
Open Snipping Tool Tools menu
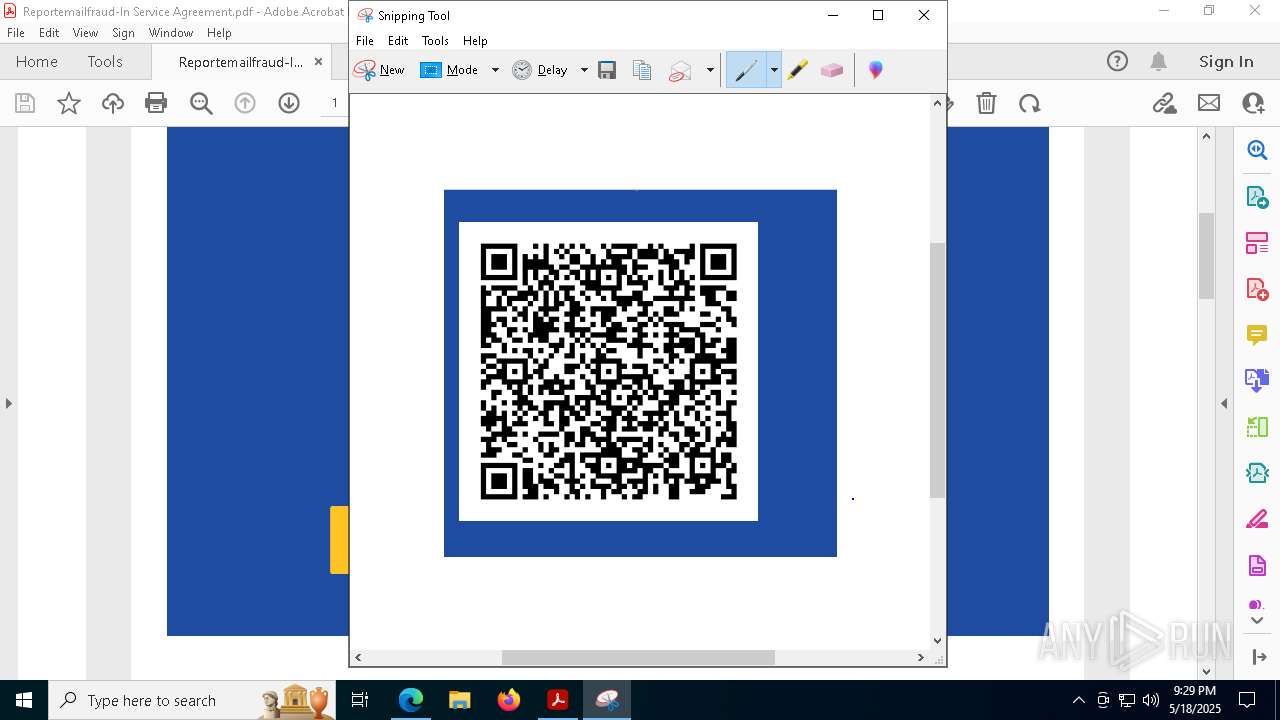pyautogui.click(x=435, y=41)
